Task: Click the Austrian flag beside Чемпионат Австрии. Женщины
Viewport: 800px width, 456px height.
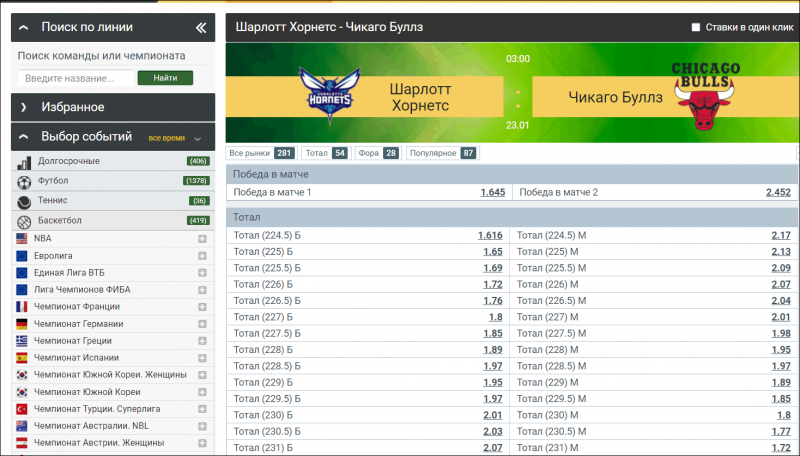Action: point(21,443)
